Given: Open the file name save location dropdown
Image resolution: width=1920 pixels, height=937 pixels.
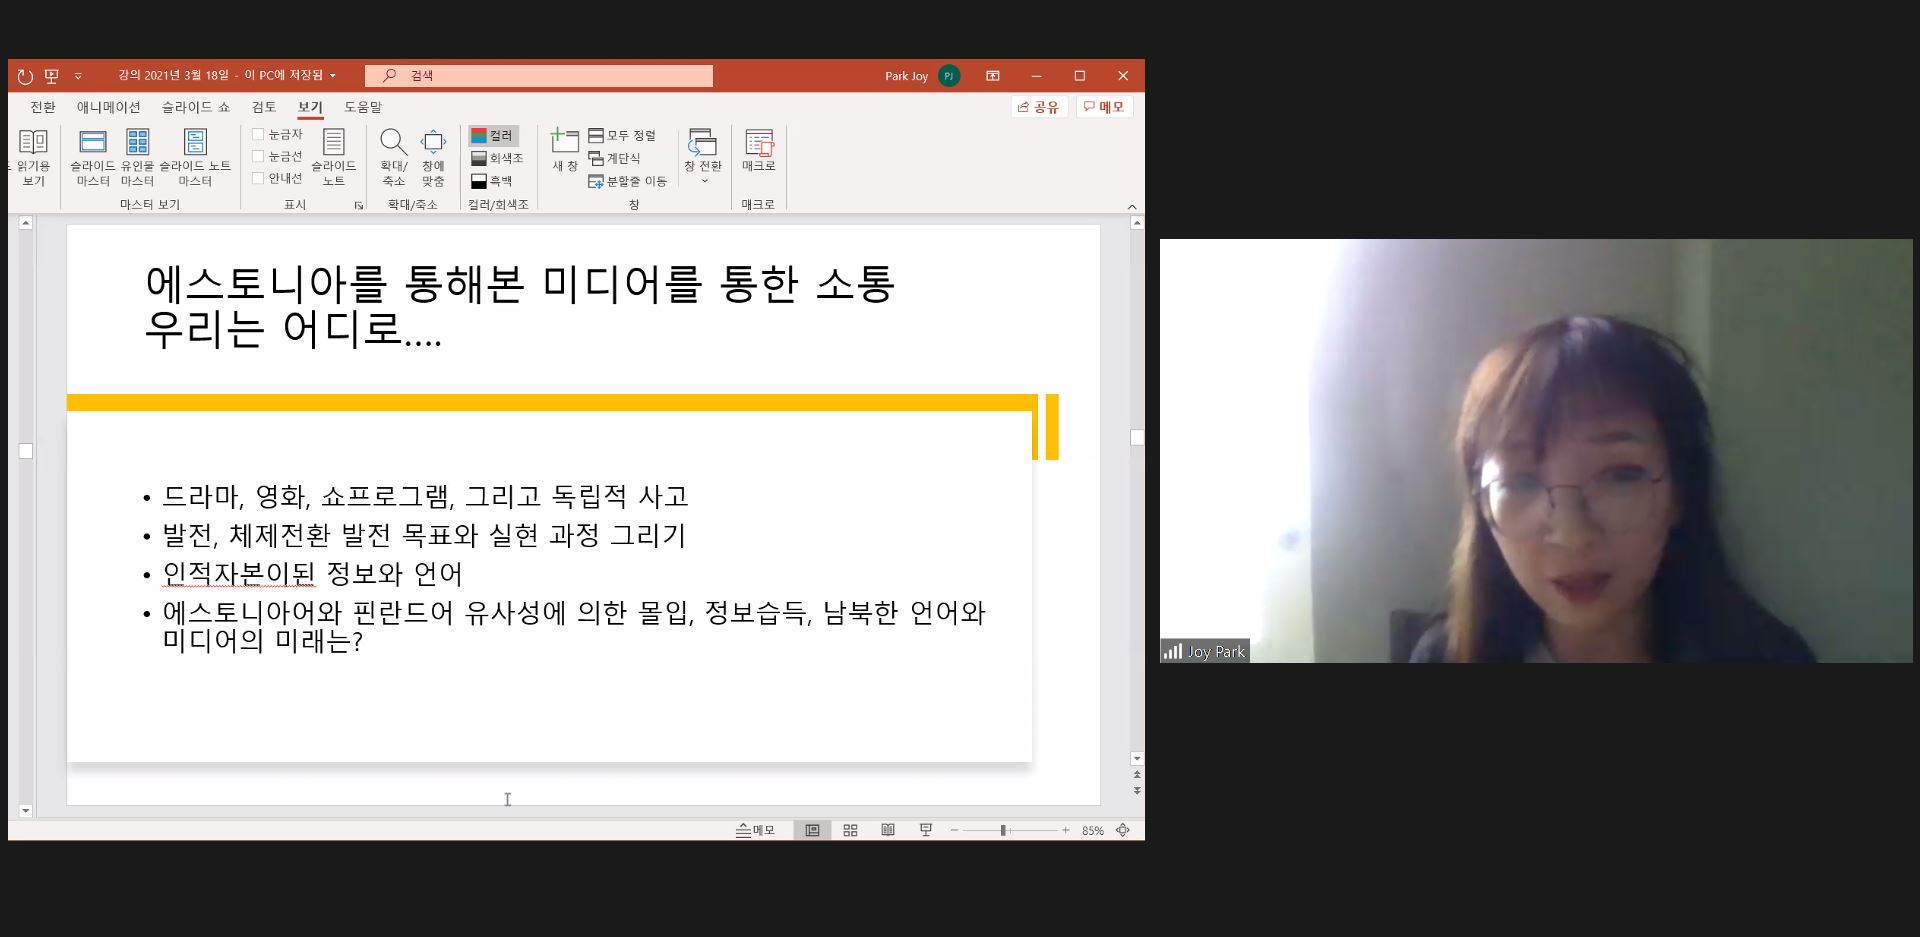Looking at the screenshot, I should (333, 76).
